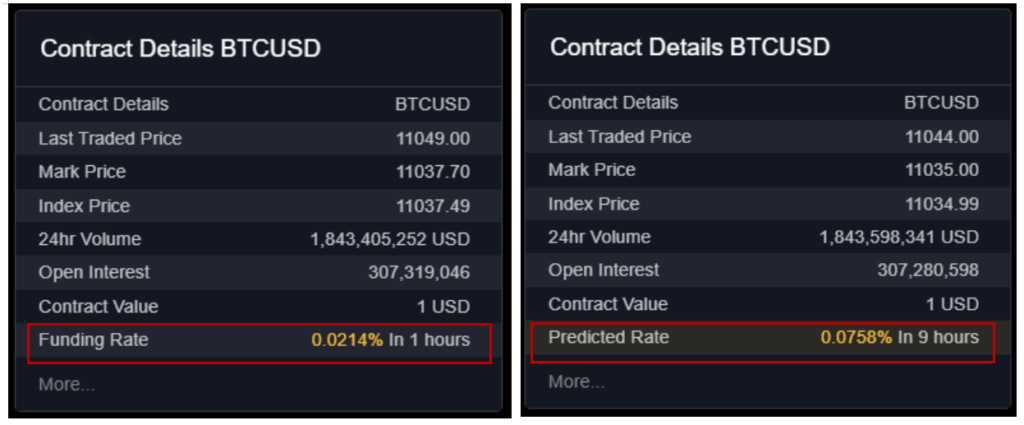The height and width of the screenshot is (425, 1024).
Task: Click Mark Price 11037.70 value
Action: (432, 172)
